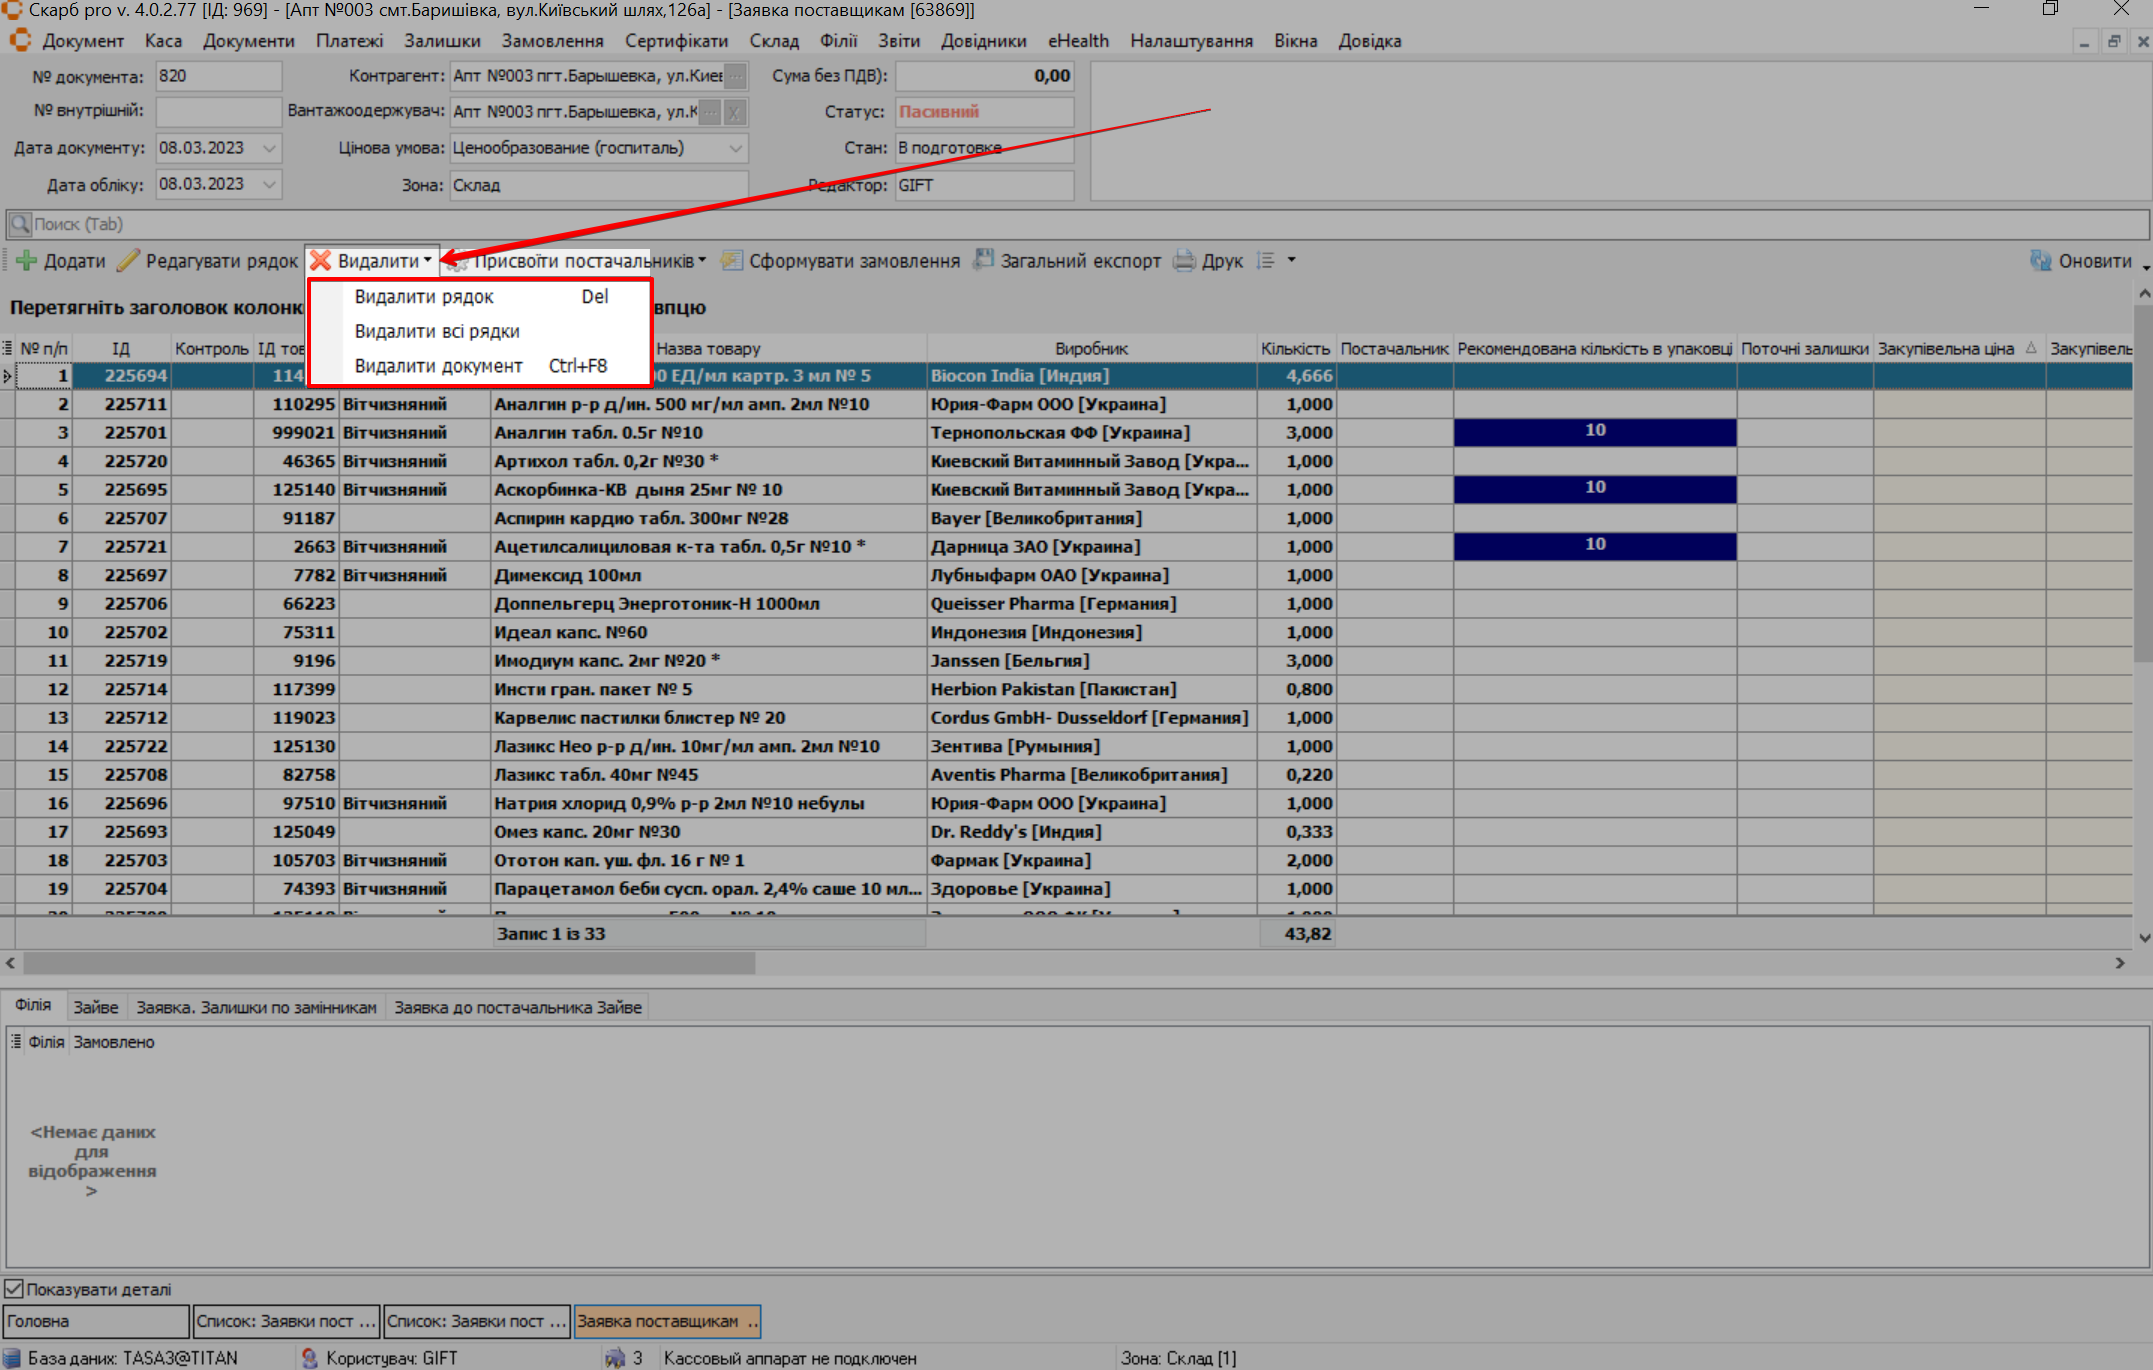Click the Сформувати замовлення toolbar icon

click(x=732, y=261)
